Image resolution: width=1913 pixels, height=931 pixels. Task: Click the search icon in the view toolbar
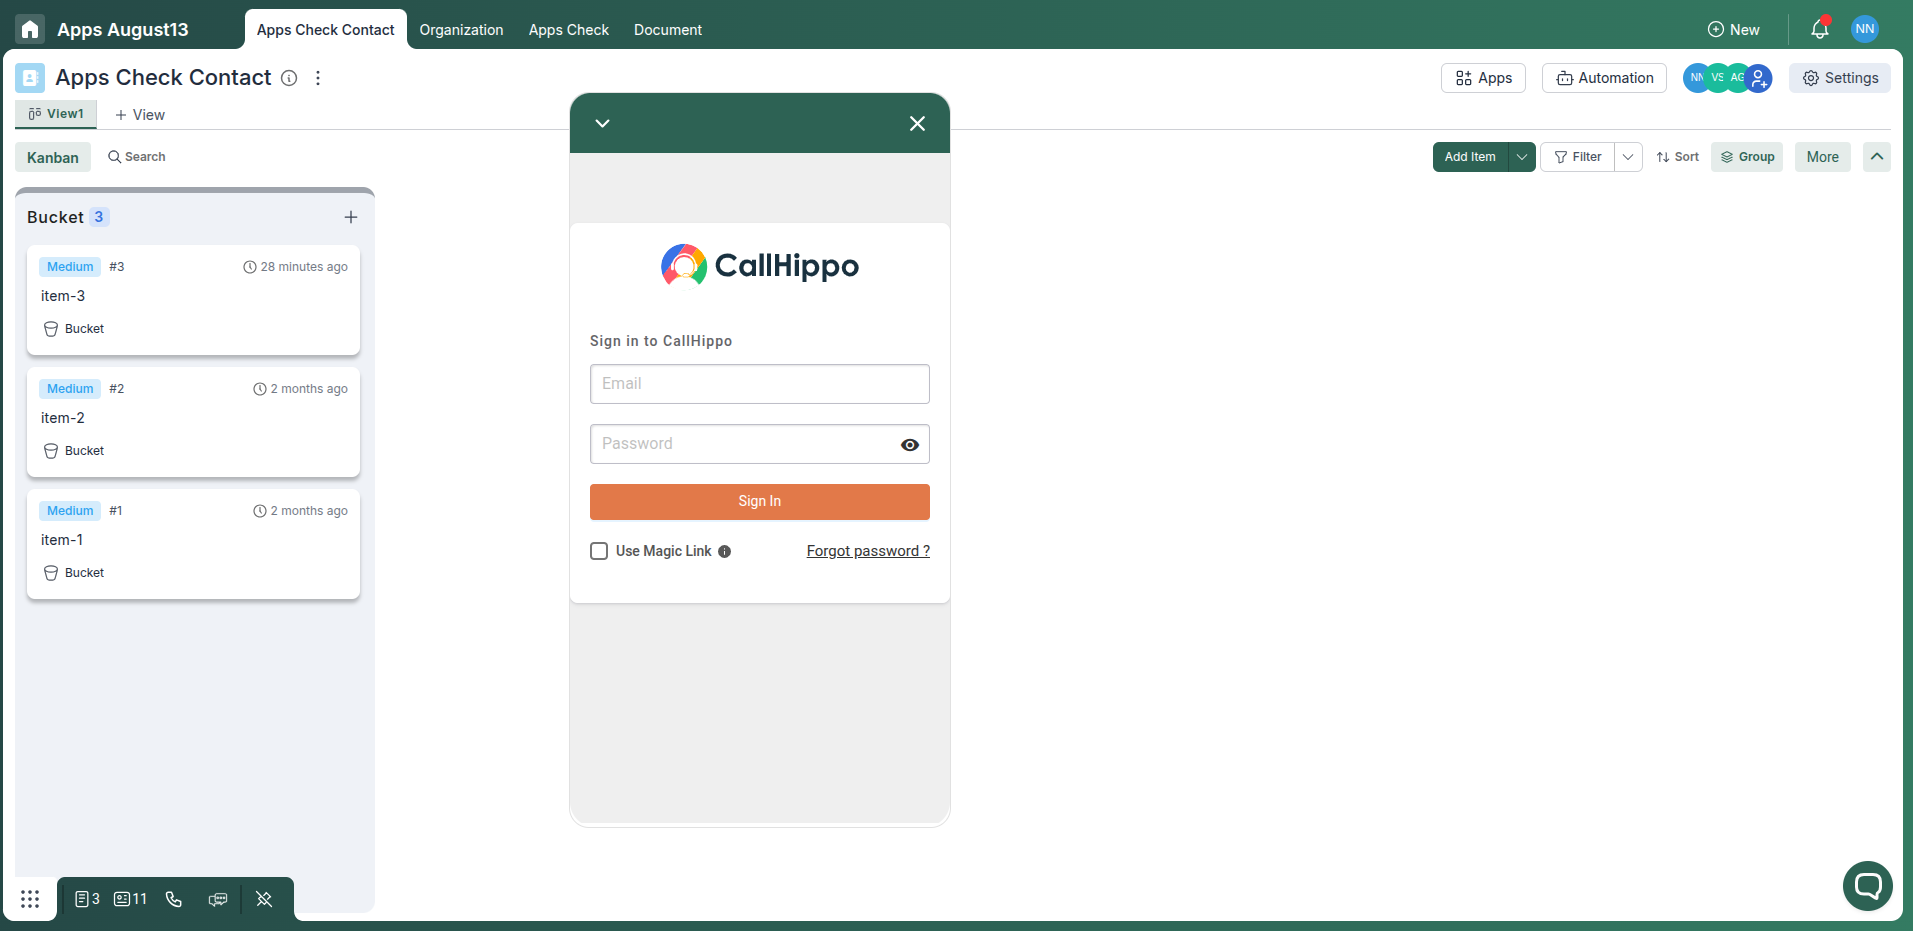click(115, 156)
